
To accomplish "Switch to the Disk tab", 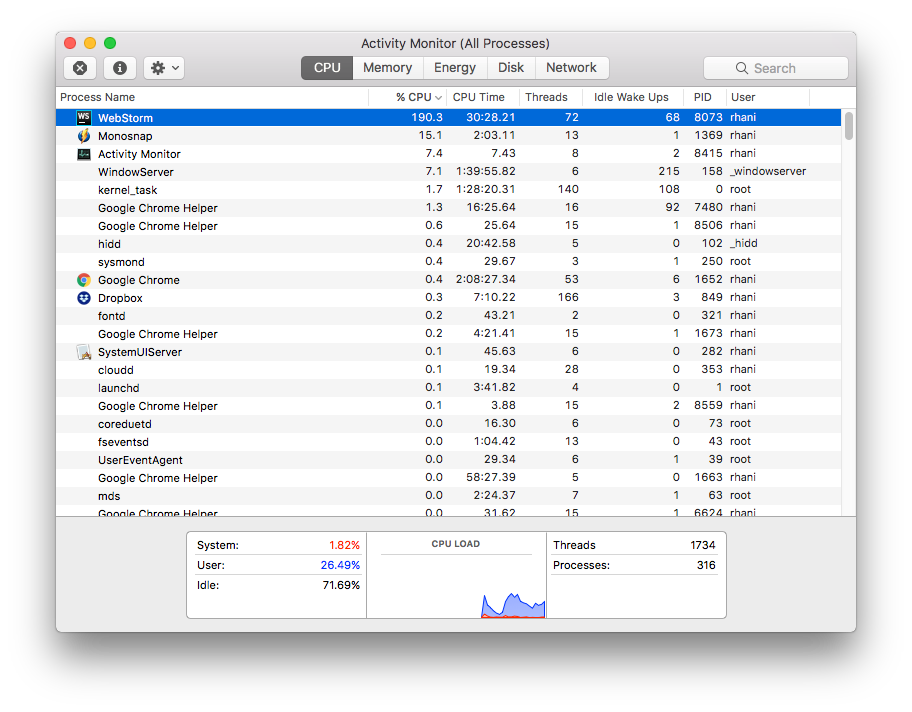I will pos(511,68).
